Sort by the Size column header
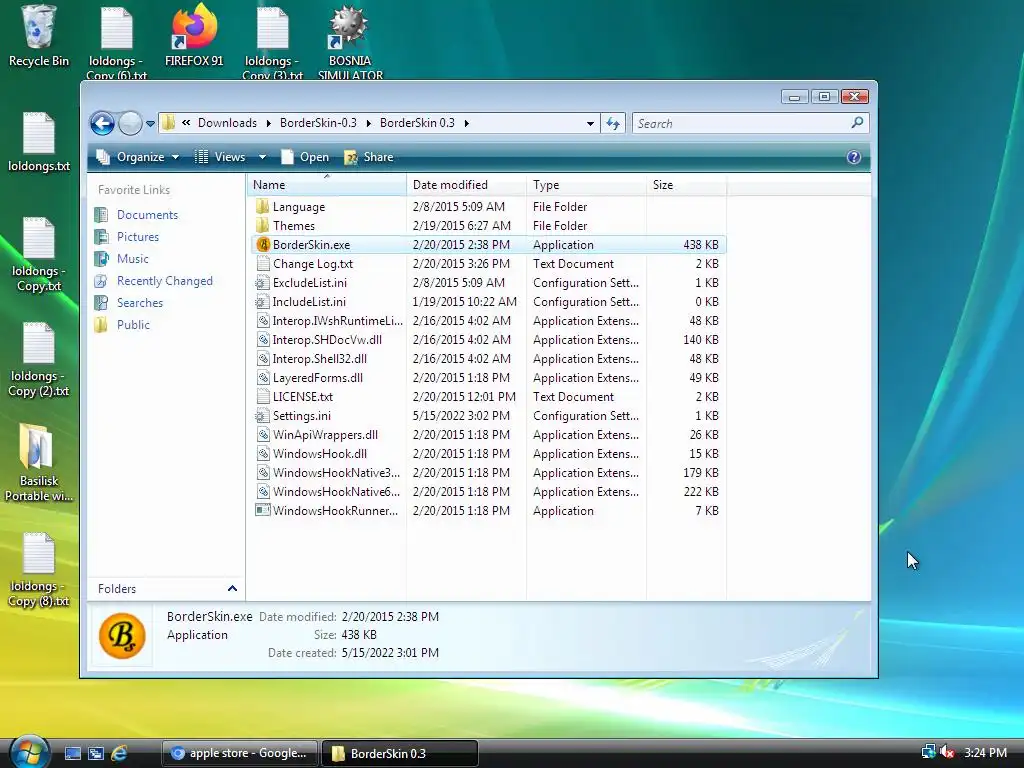This screenshot has height=768, width=1024. [x=686, y=185]
